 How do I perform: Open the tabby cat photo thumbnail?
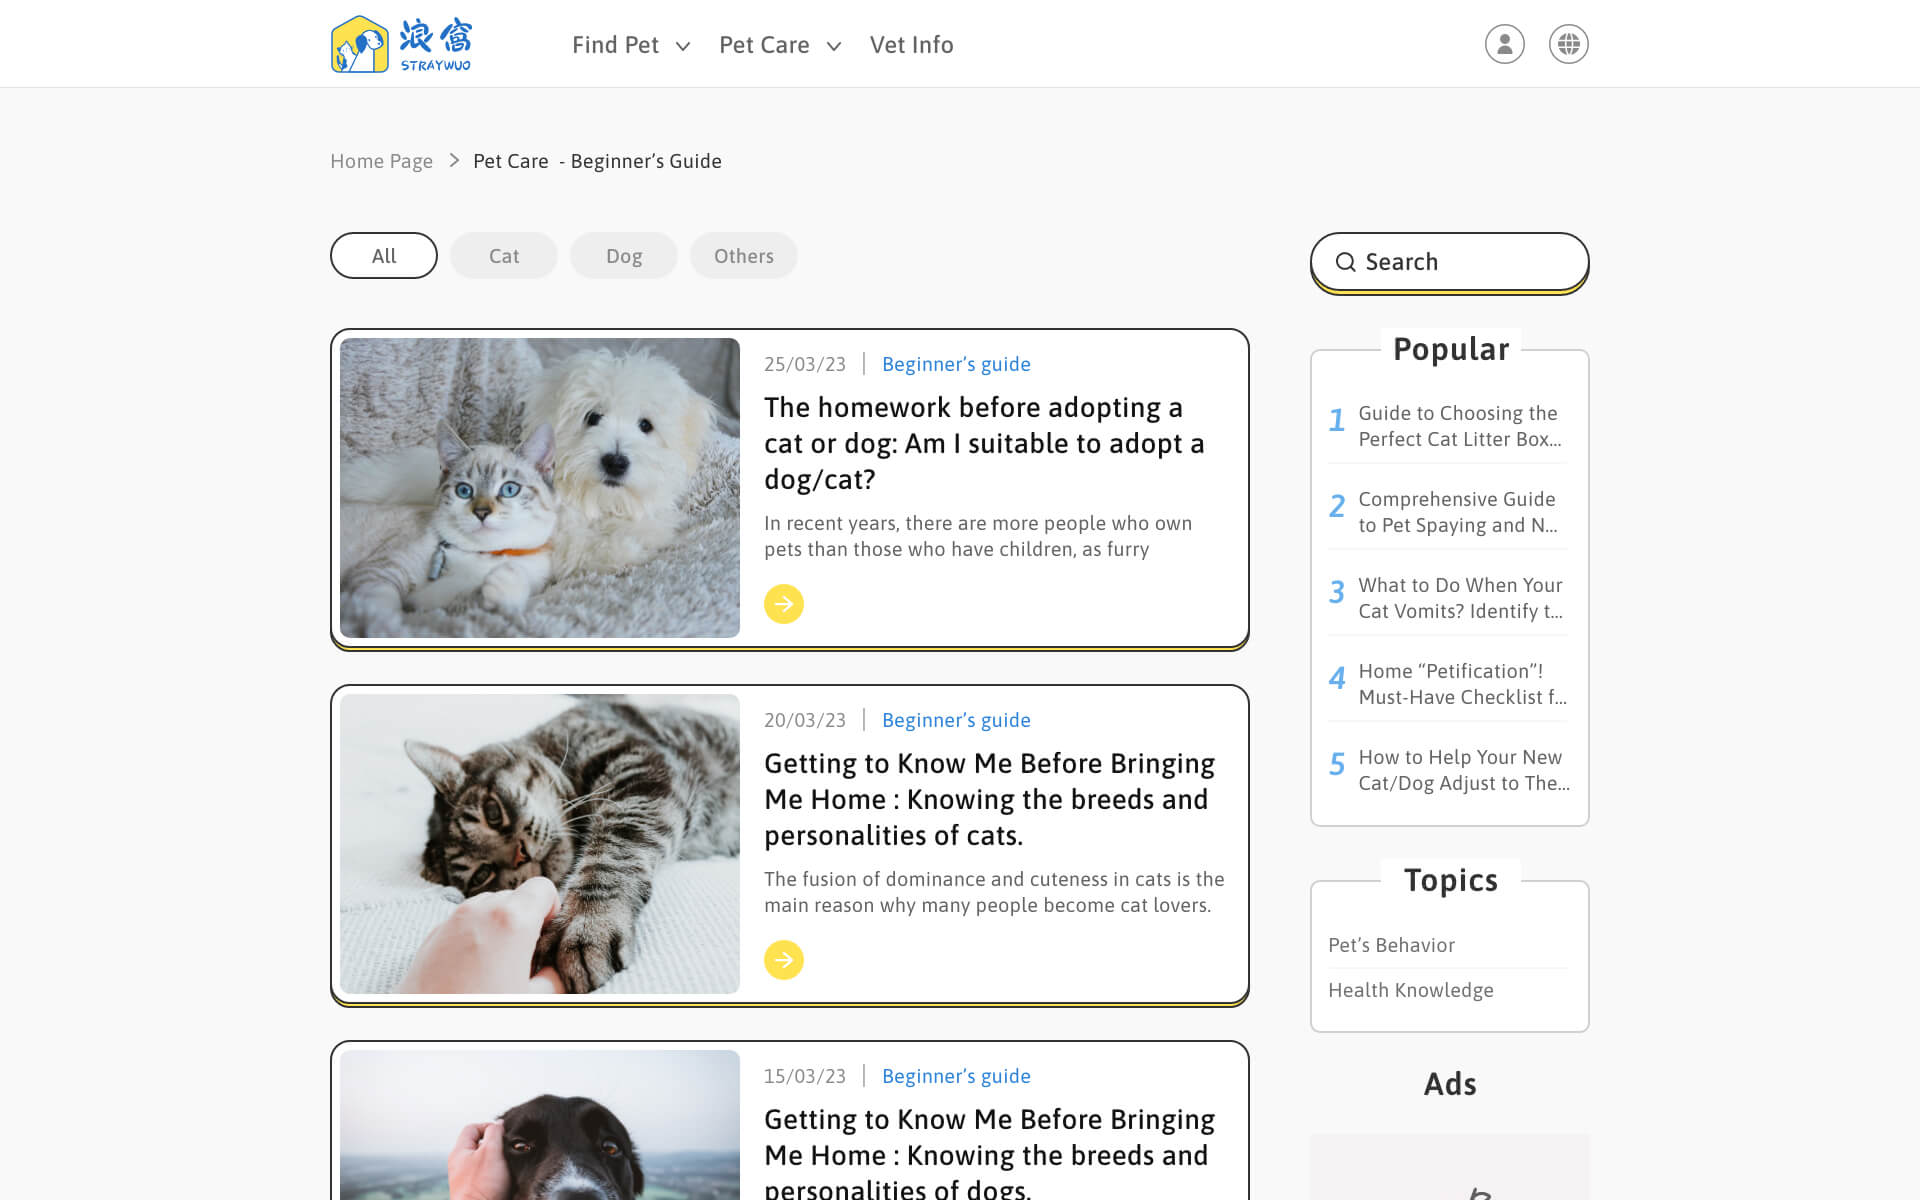pyautogui.click(x=540, y=844)
